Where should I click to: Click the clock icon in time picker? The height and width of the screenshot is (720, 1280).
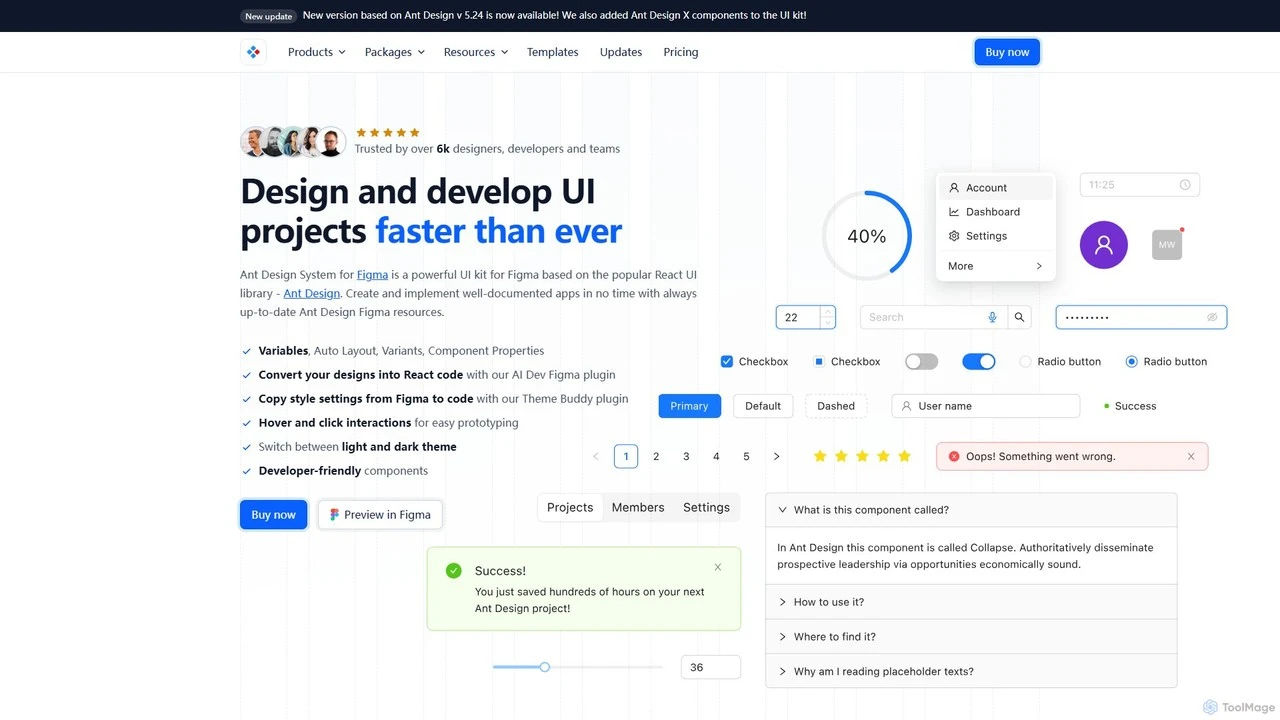(x=1185, y=185)
